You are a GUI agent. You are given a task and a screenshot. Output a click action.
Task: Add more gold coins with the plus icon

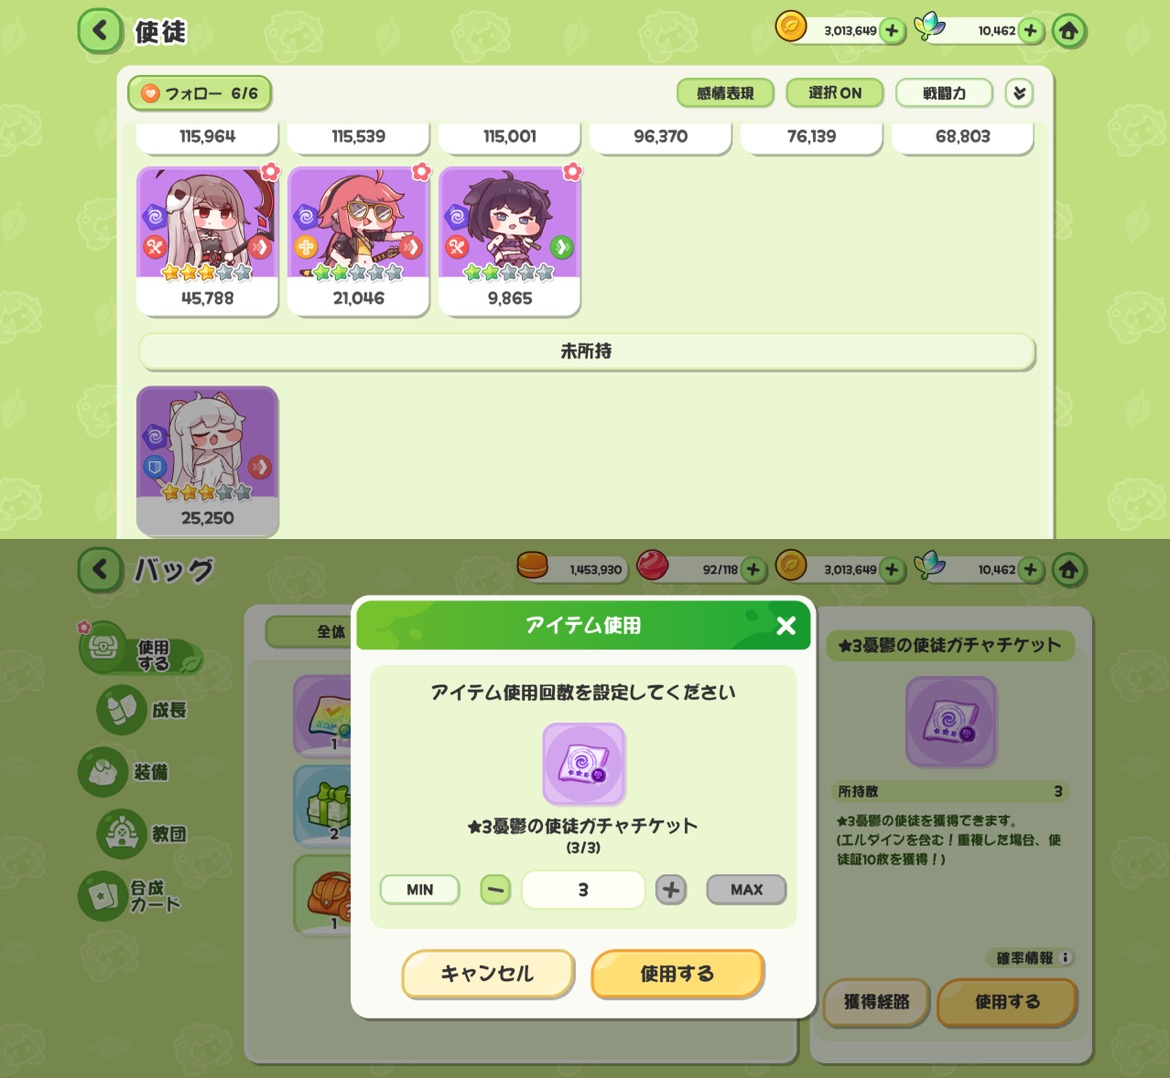[x=891, y=31]
